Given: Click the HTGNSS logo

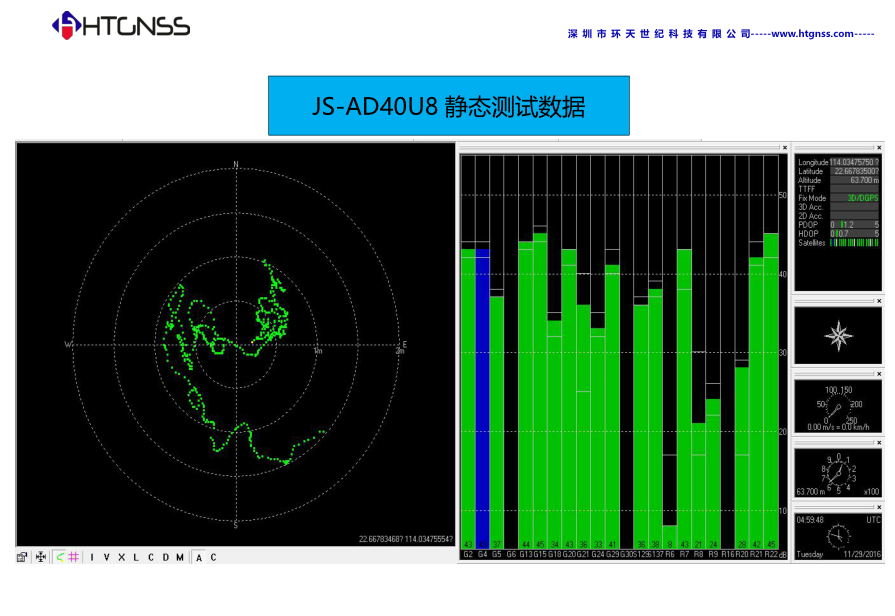Looking at the screenshot, I should pos(120,25).
